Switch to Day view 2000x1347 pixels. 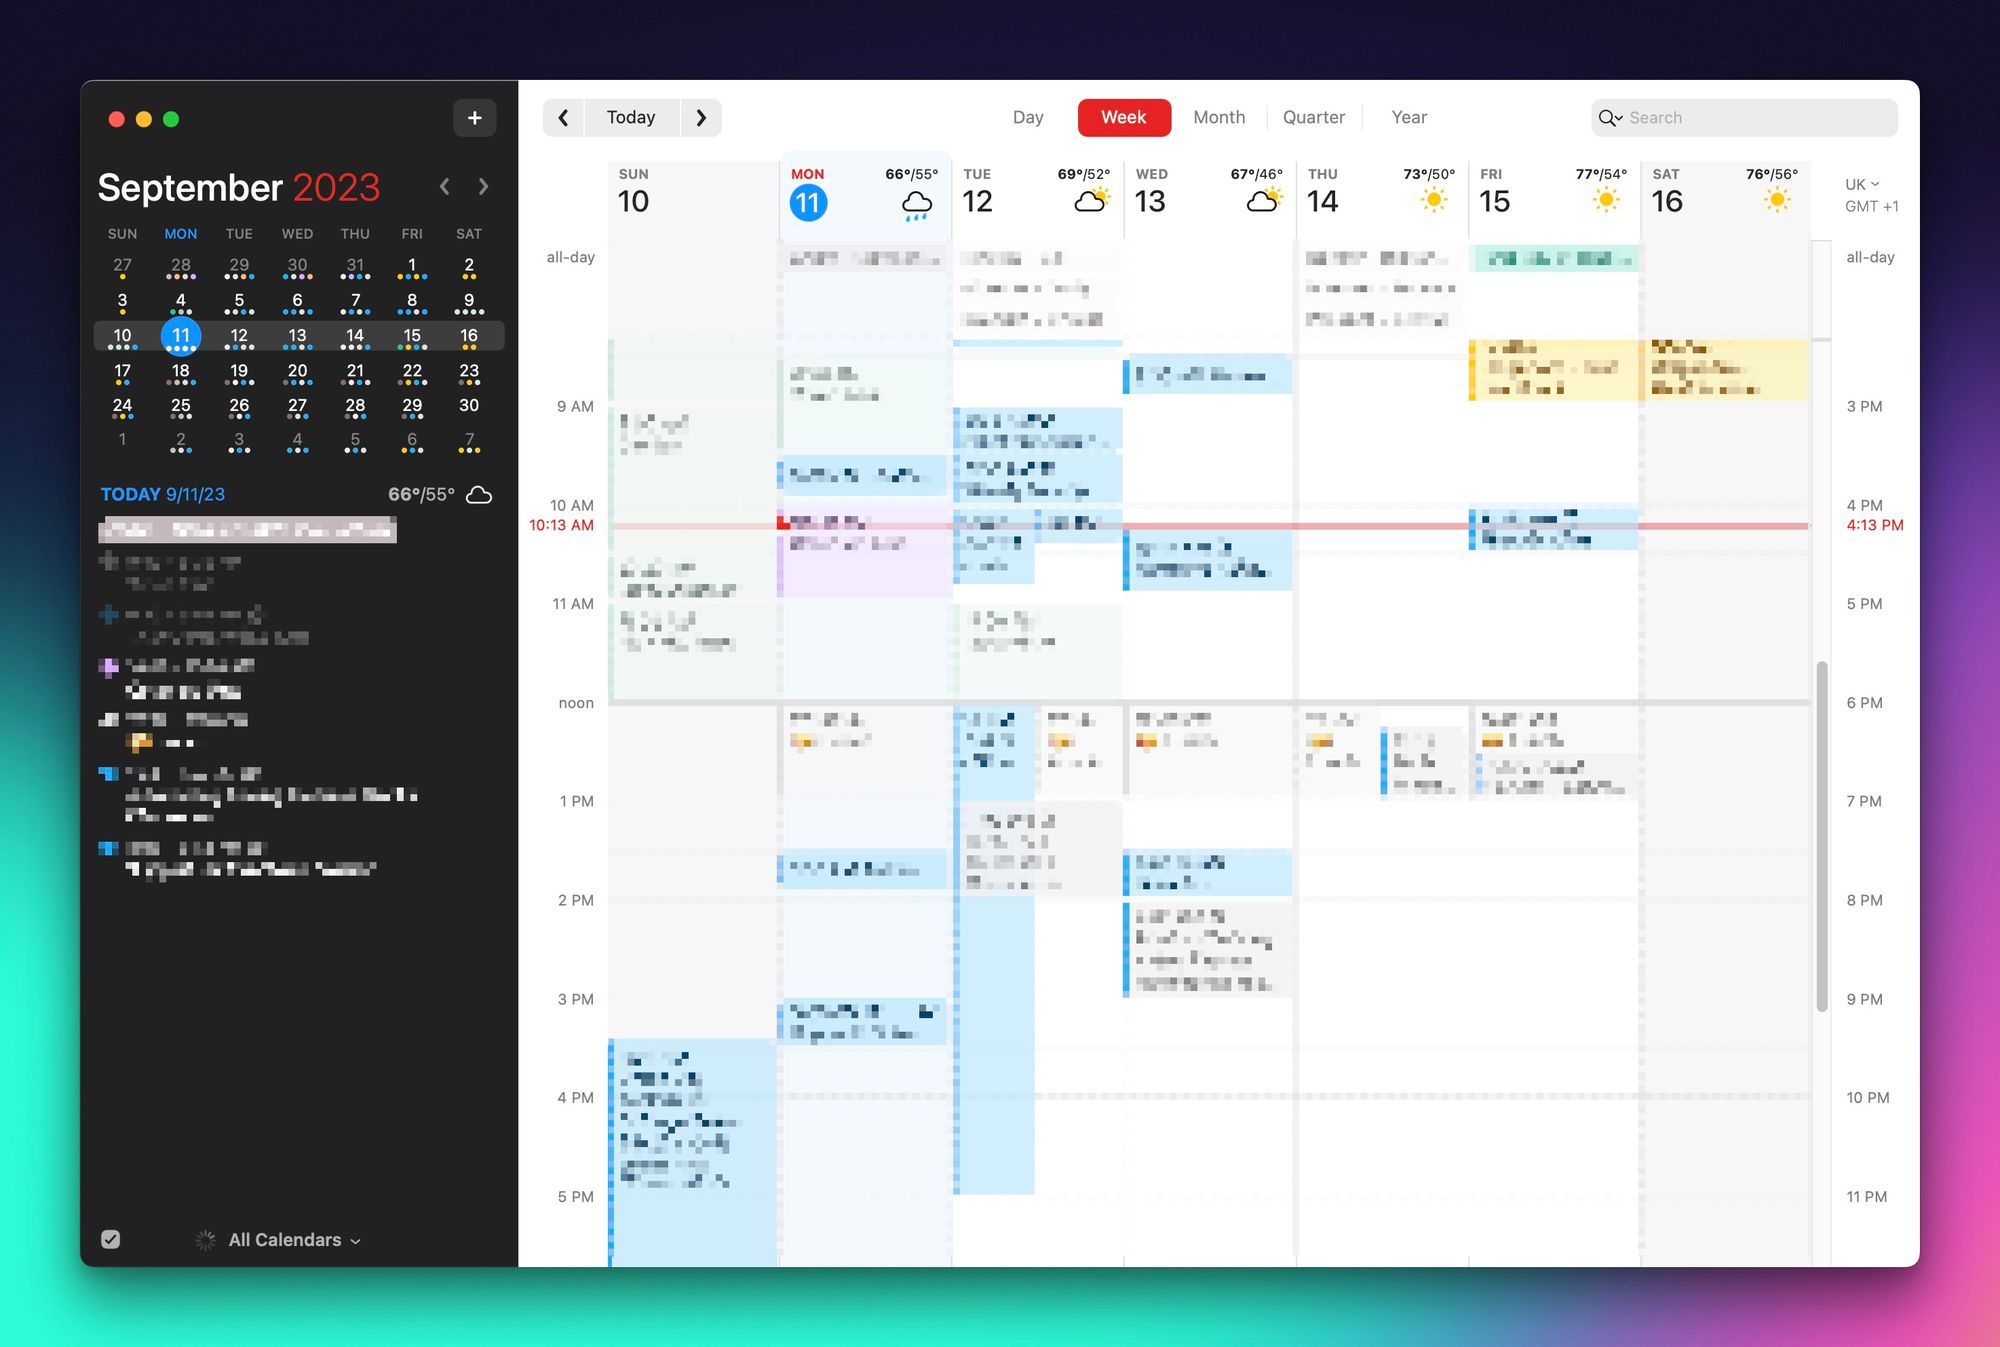(1028, 117)
